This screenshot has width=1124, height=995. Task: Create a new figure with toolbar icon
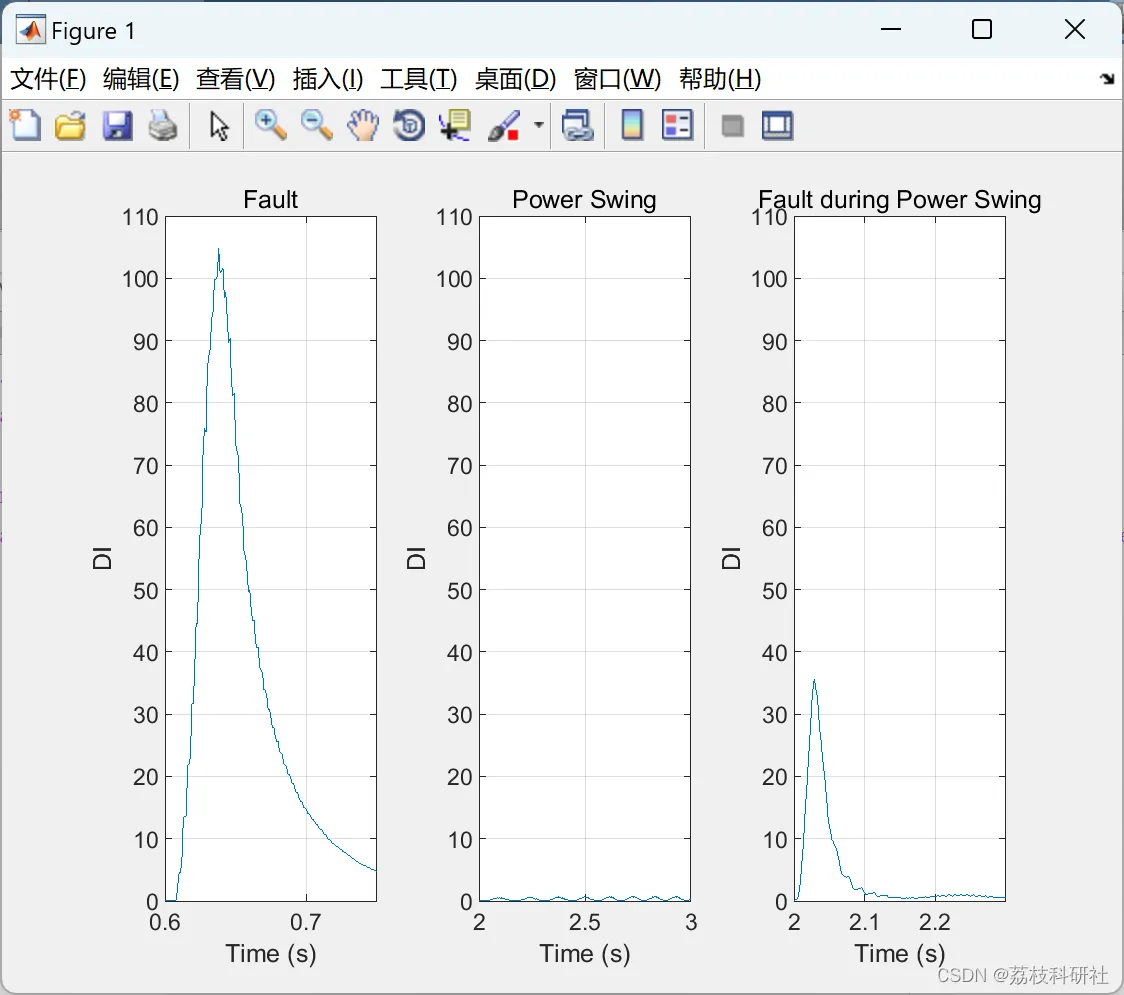click(x=25, y=125)
